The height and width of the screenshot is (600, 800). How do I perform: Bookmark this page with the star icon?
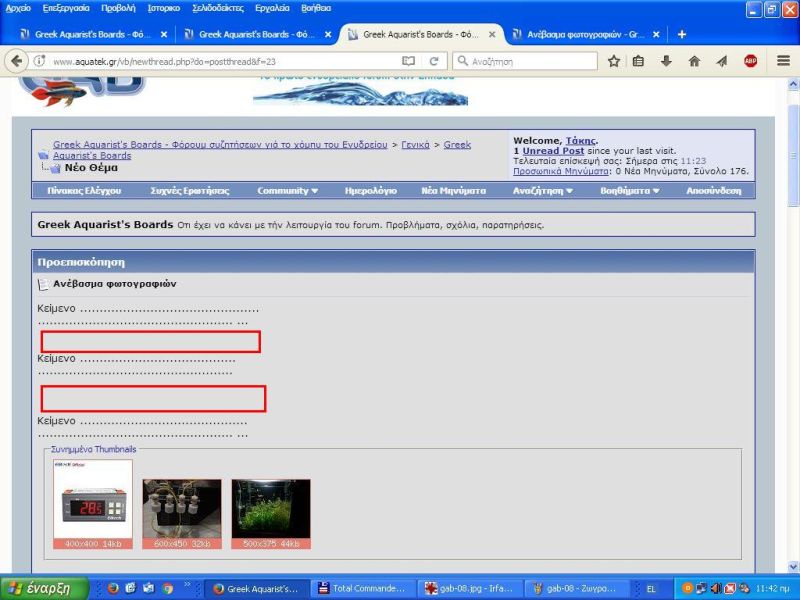pyautogui.click(x=614, y=61)
